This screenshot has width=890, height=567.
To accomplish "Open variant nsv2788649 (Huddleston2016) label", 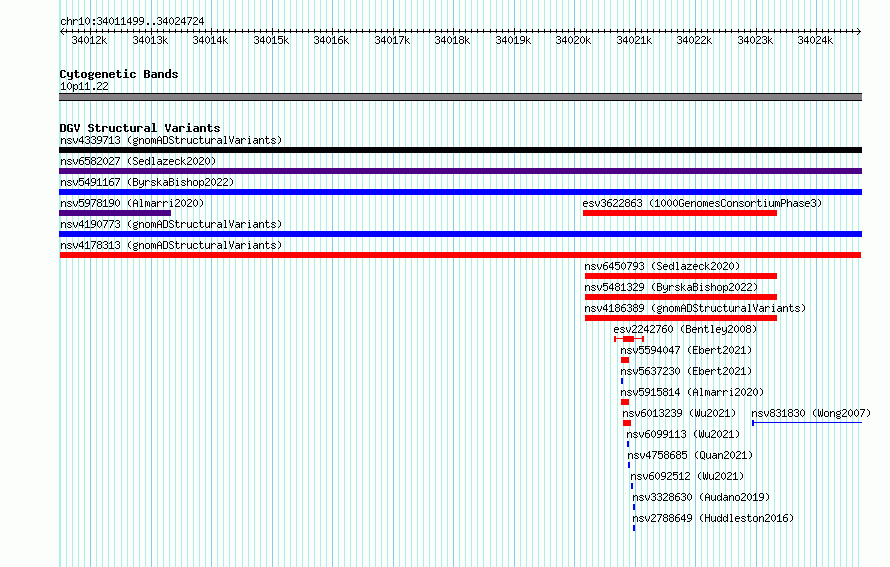I will pyautogui.click(x=713, y=518).
